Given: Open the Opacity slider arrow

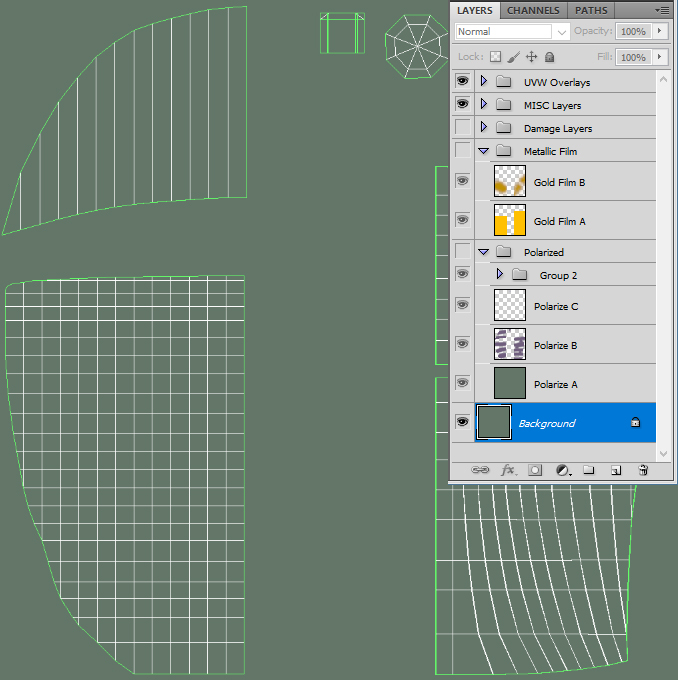Looking at the screenshot, I should coord(660,31).
